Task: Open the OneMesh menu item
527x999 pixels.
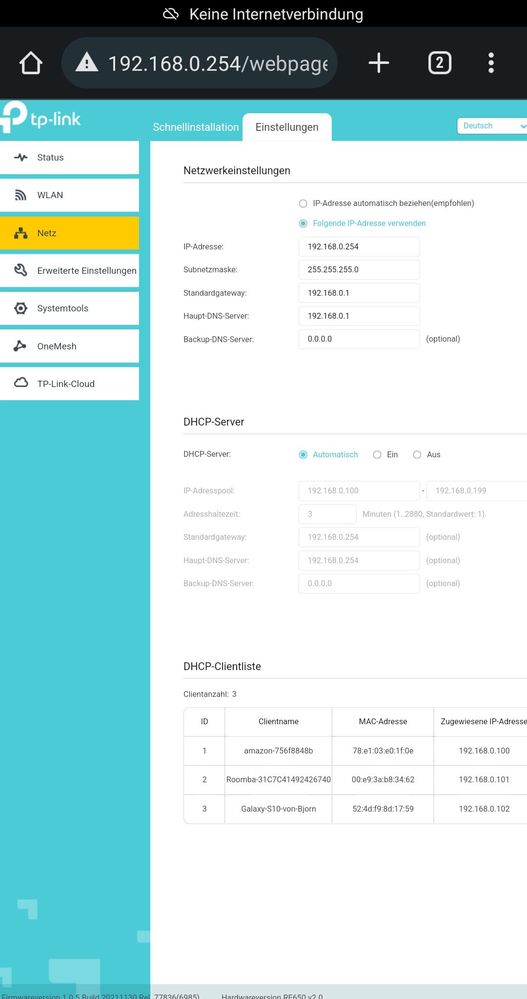Action: (69, 346)
